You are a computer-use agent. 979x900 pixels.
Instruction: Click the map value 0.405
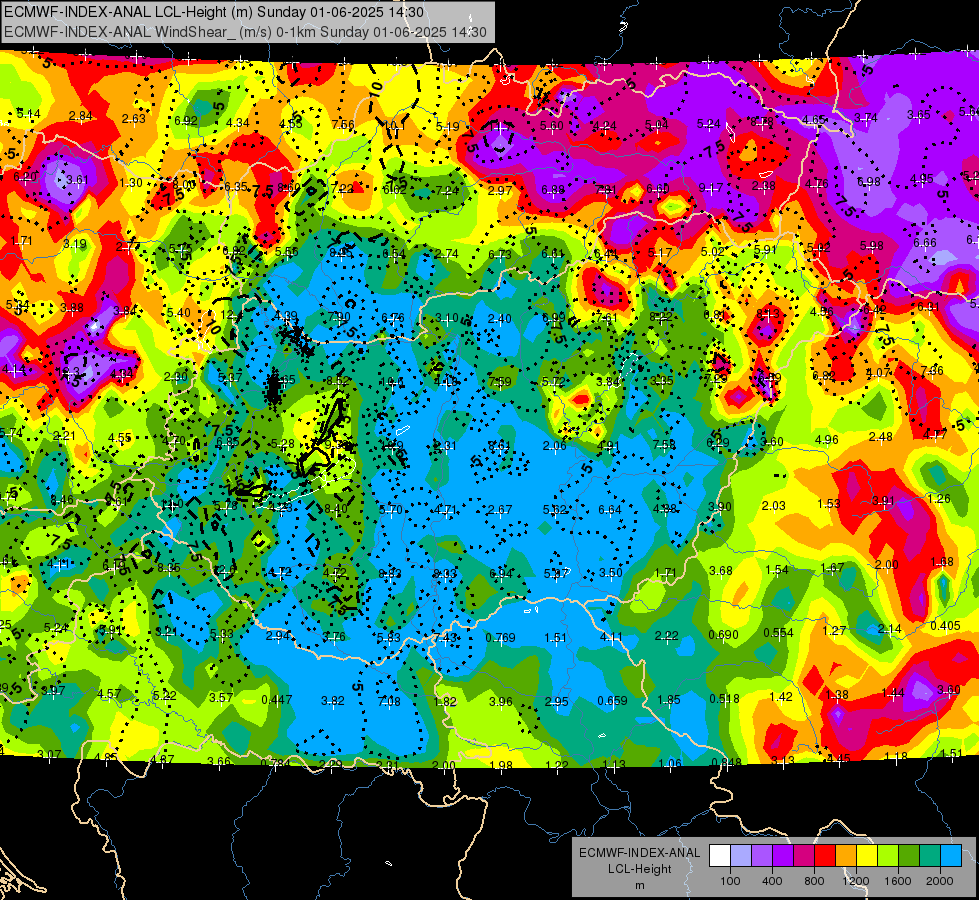tap(945, 626)
